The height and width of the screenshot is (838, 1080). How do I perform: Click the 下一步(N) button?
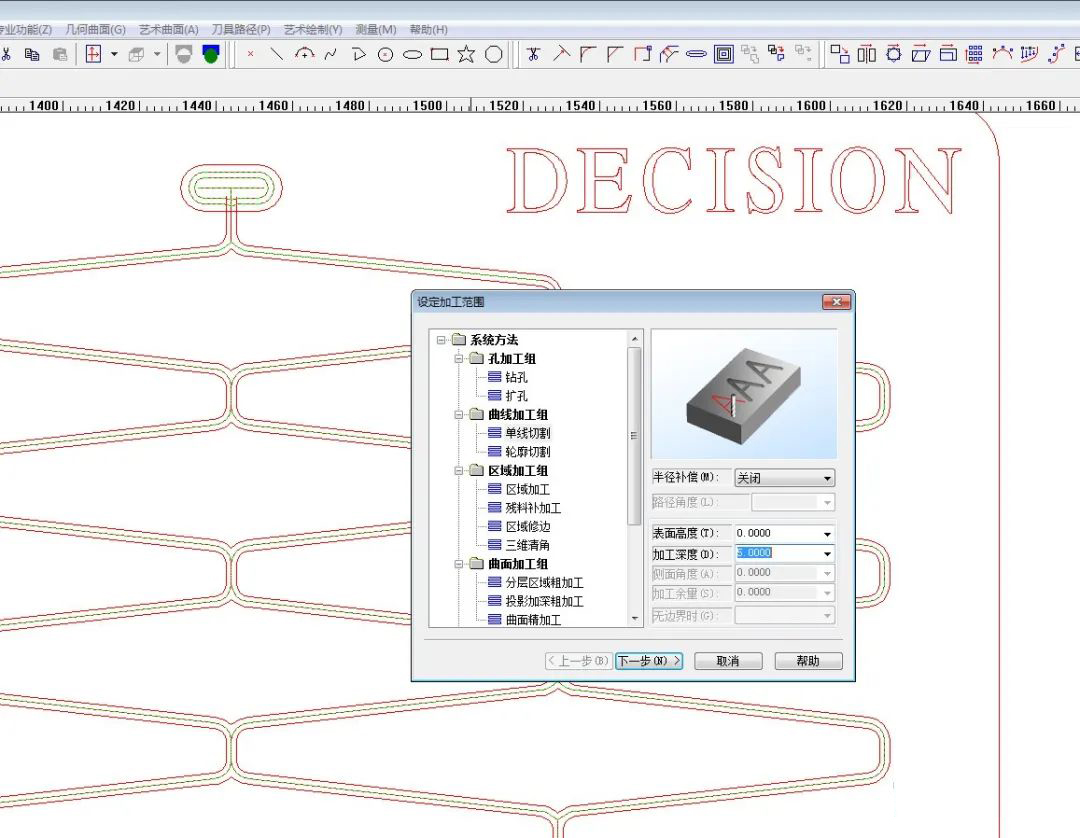tap(648, 661)
